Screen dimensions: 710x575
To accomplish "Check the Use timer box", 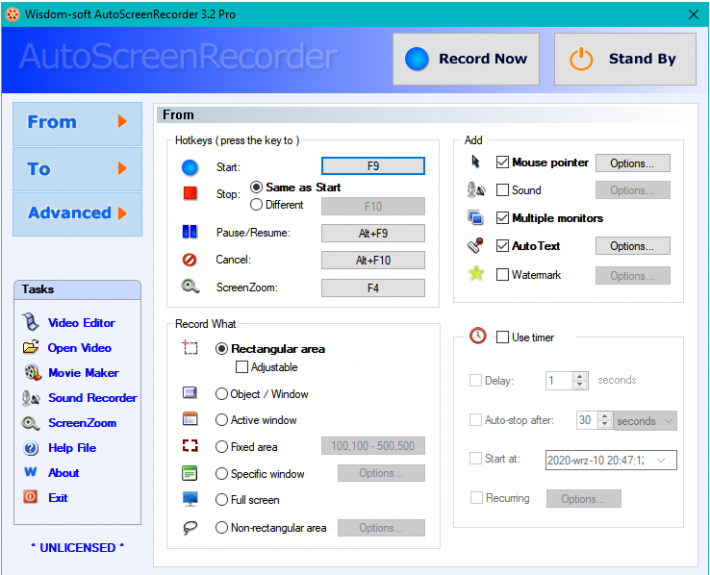I will click(x=502, y=337).
